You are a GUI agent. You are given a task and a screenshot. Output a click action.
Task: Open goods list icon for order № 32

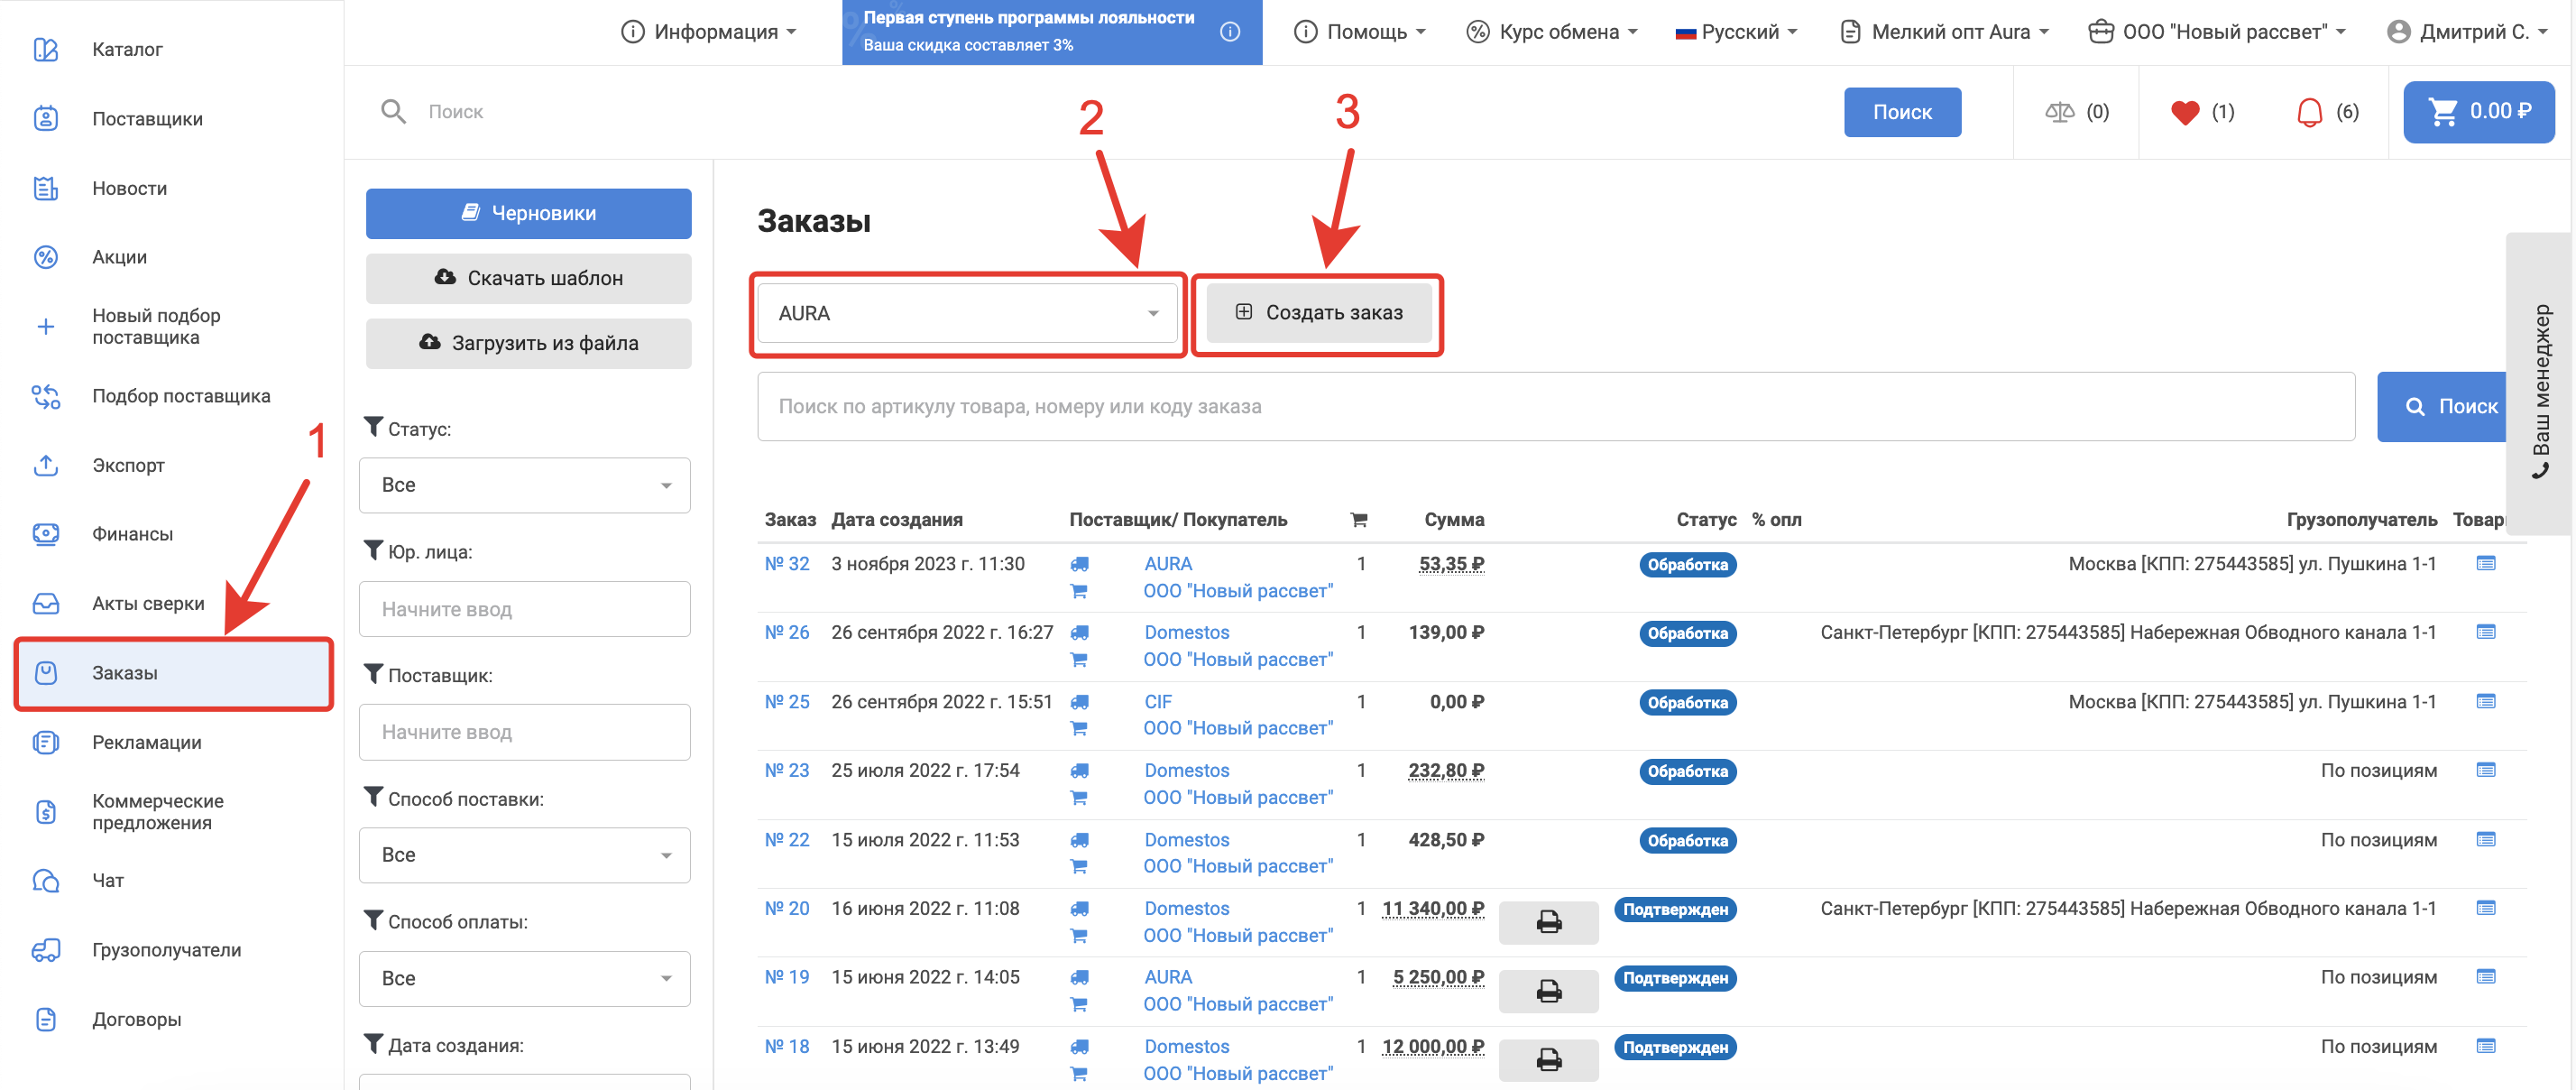pos(2485,564)
